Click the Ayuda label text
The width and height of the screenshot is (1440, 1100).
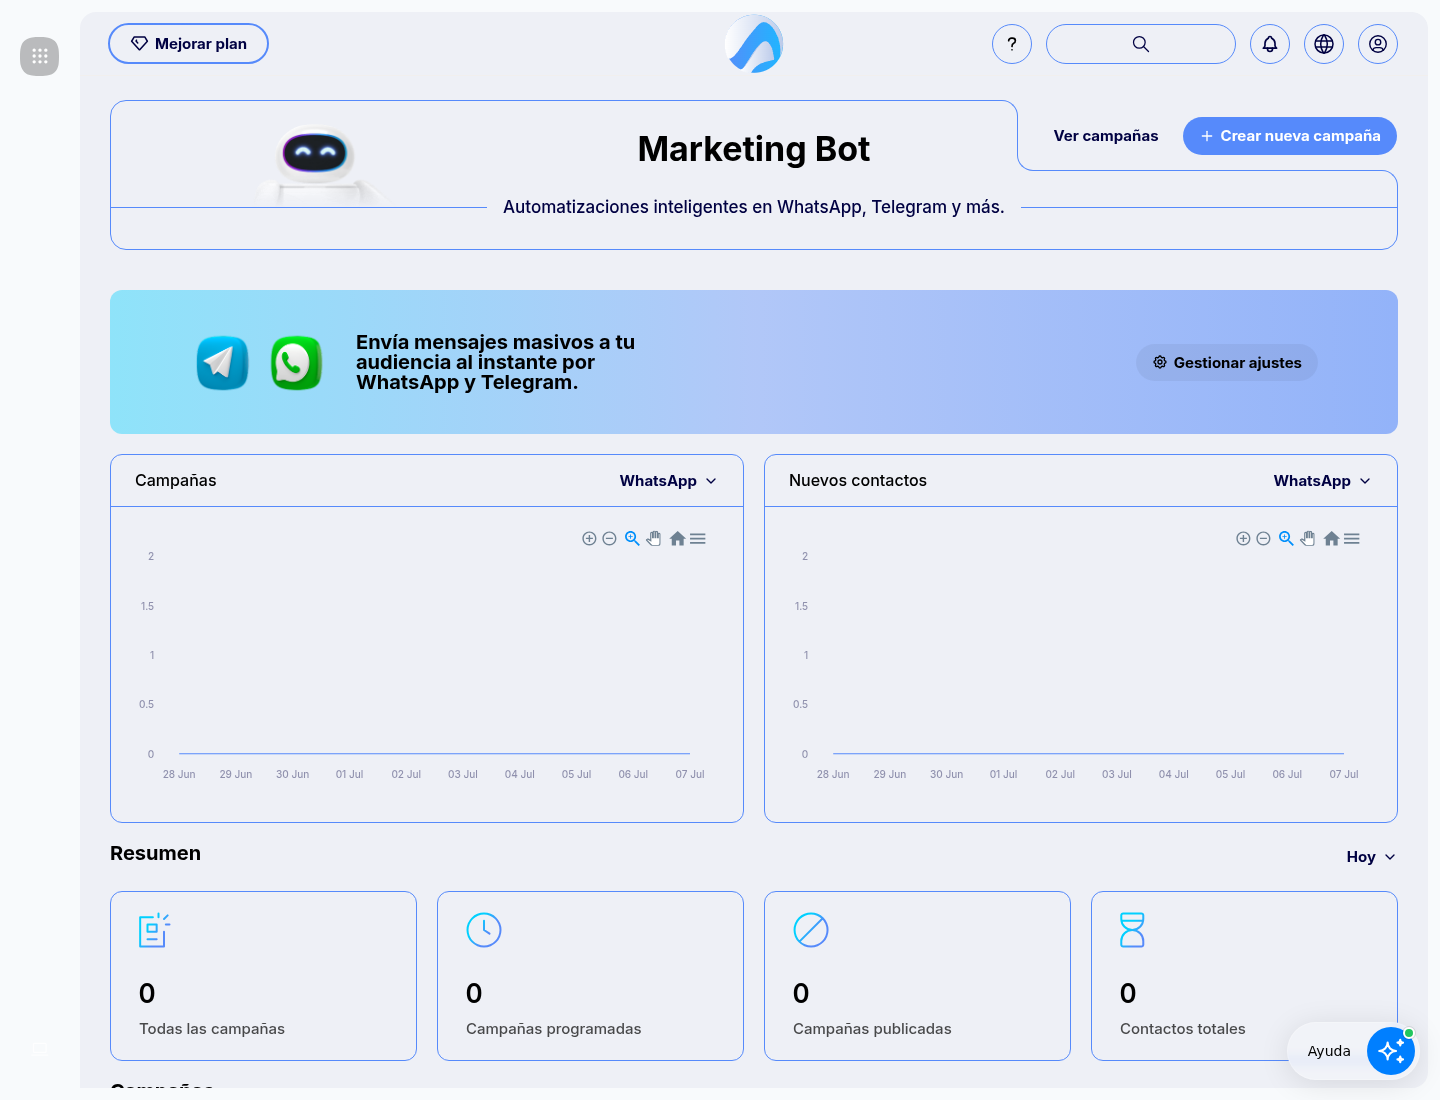coord(1329,1051)
